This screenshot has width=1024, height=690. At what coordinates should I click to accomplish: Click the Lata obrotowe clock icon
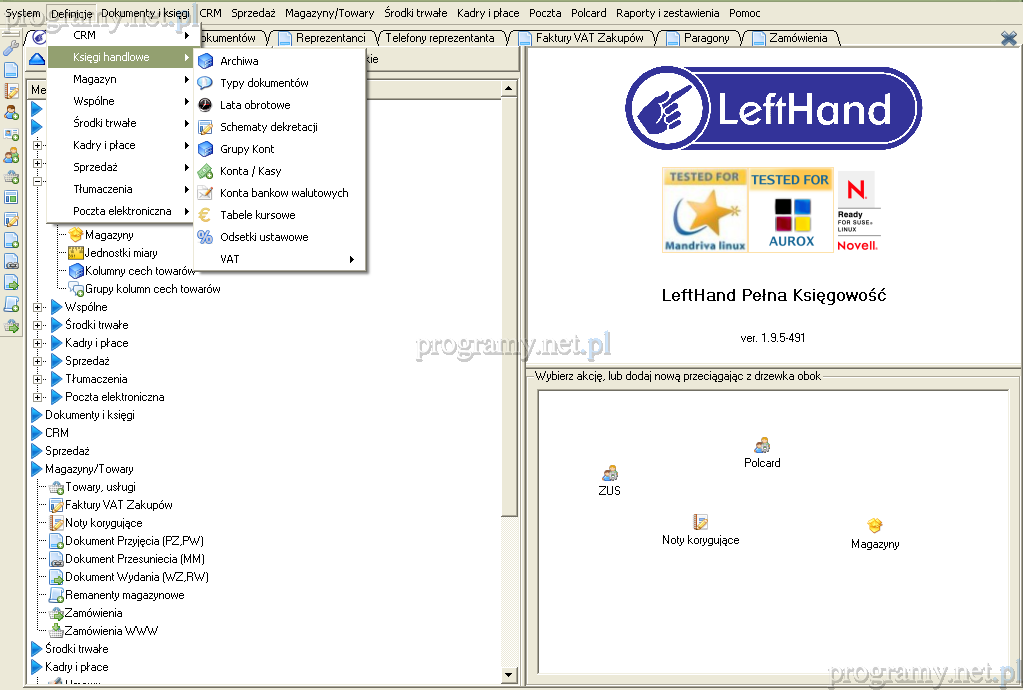click(205, 105)
